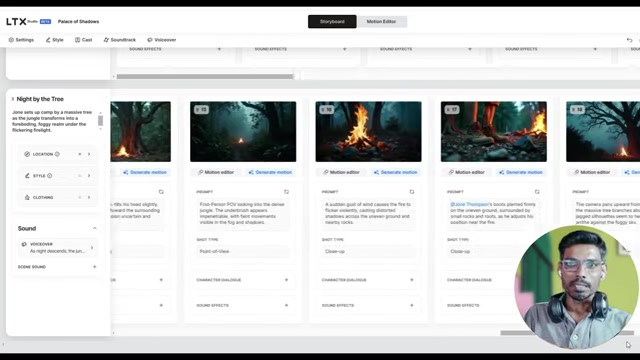
Task: Add sound effects to jungle POV shot
Action: (287, 305)
